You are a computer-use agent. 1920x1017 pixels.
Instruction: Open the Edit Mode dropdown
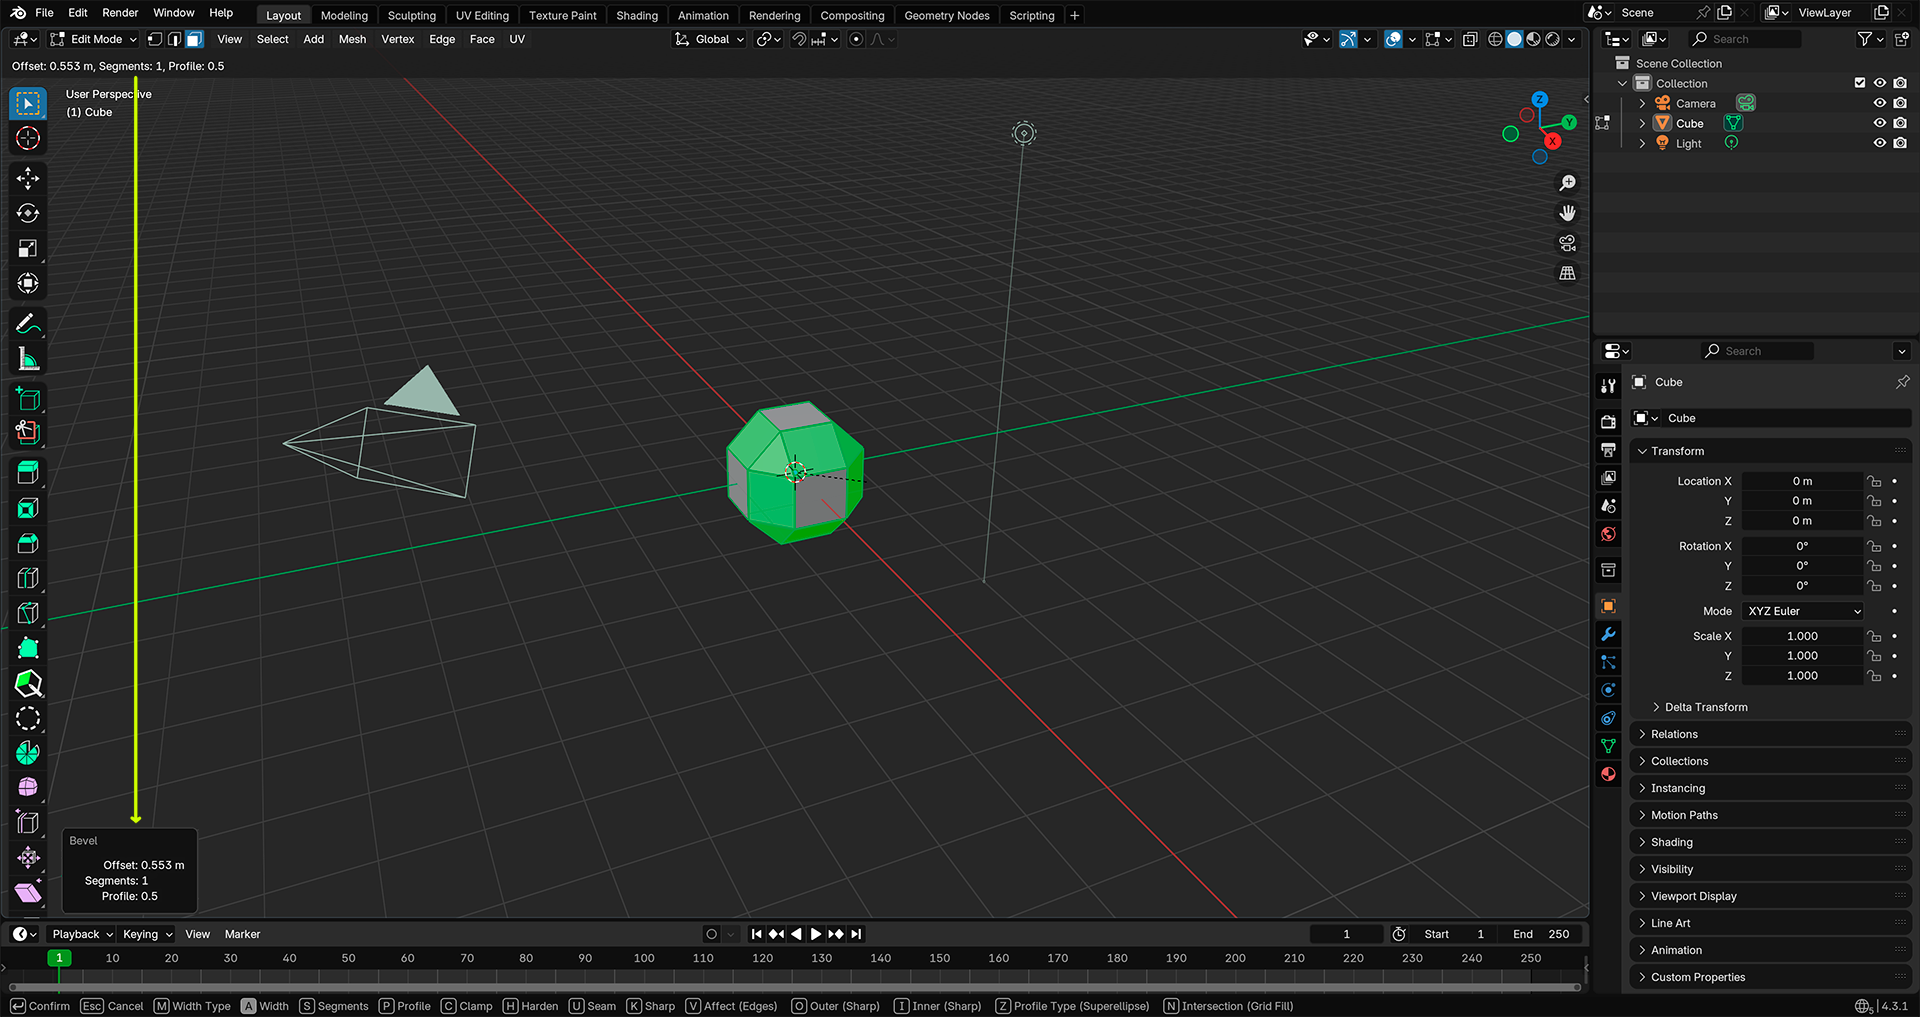[x=93, y=39]
